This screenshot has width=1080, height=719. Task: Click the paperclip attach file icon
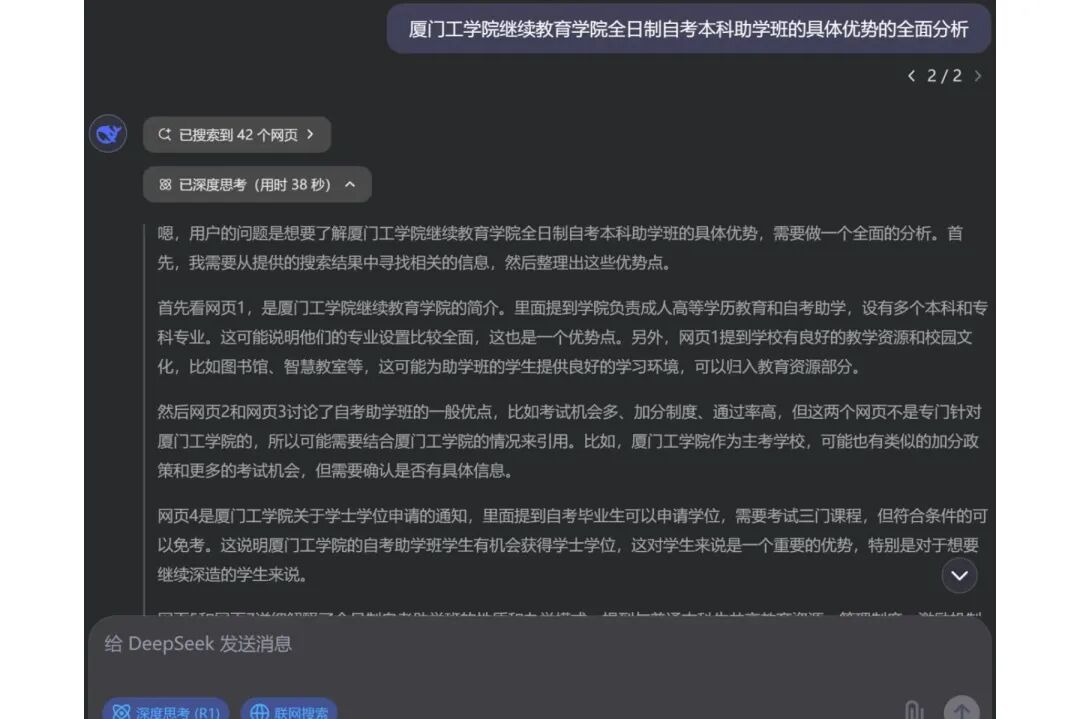913,709
